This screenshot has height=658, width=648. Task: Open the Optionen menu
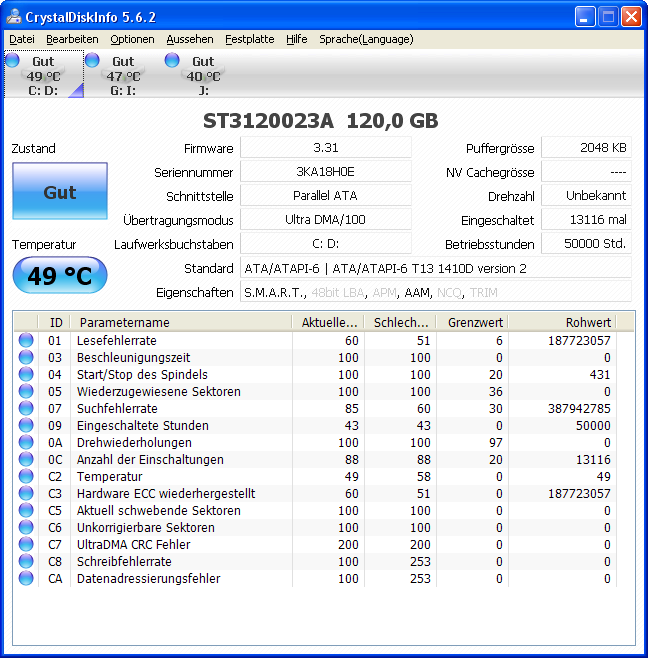coord(132,39)
